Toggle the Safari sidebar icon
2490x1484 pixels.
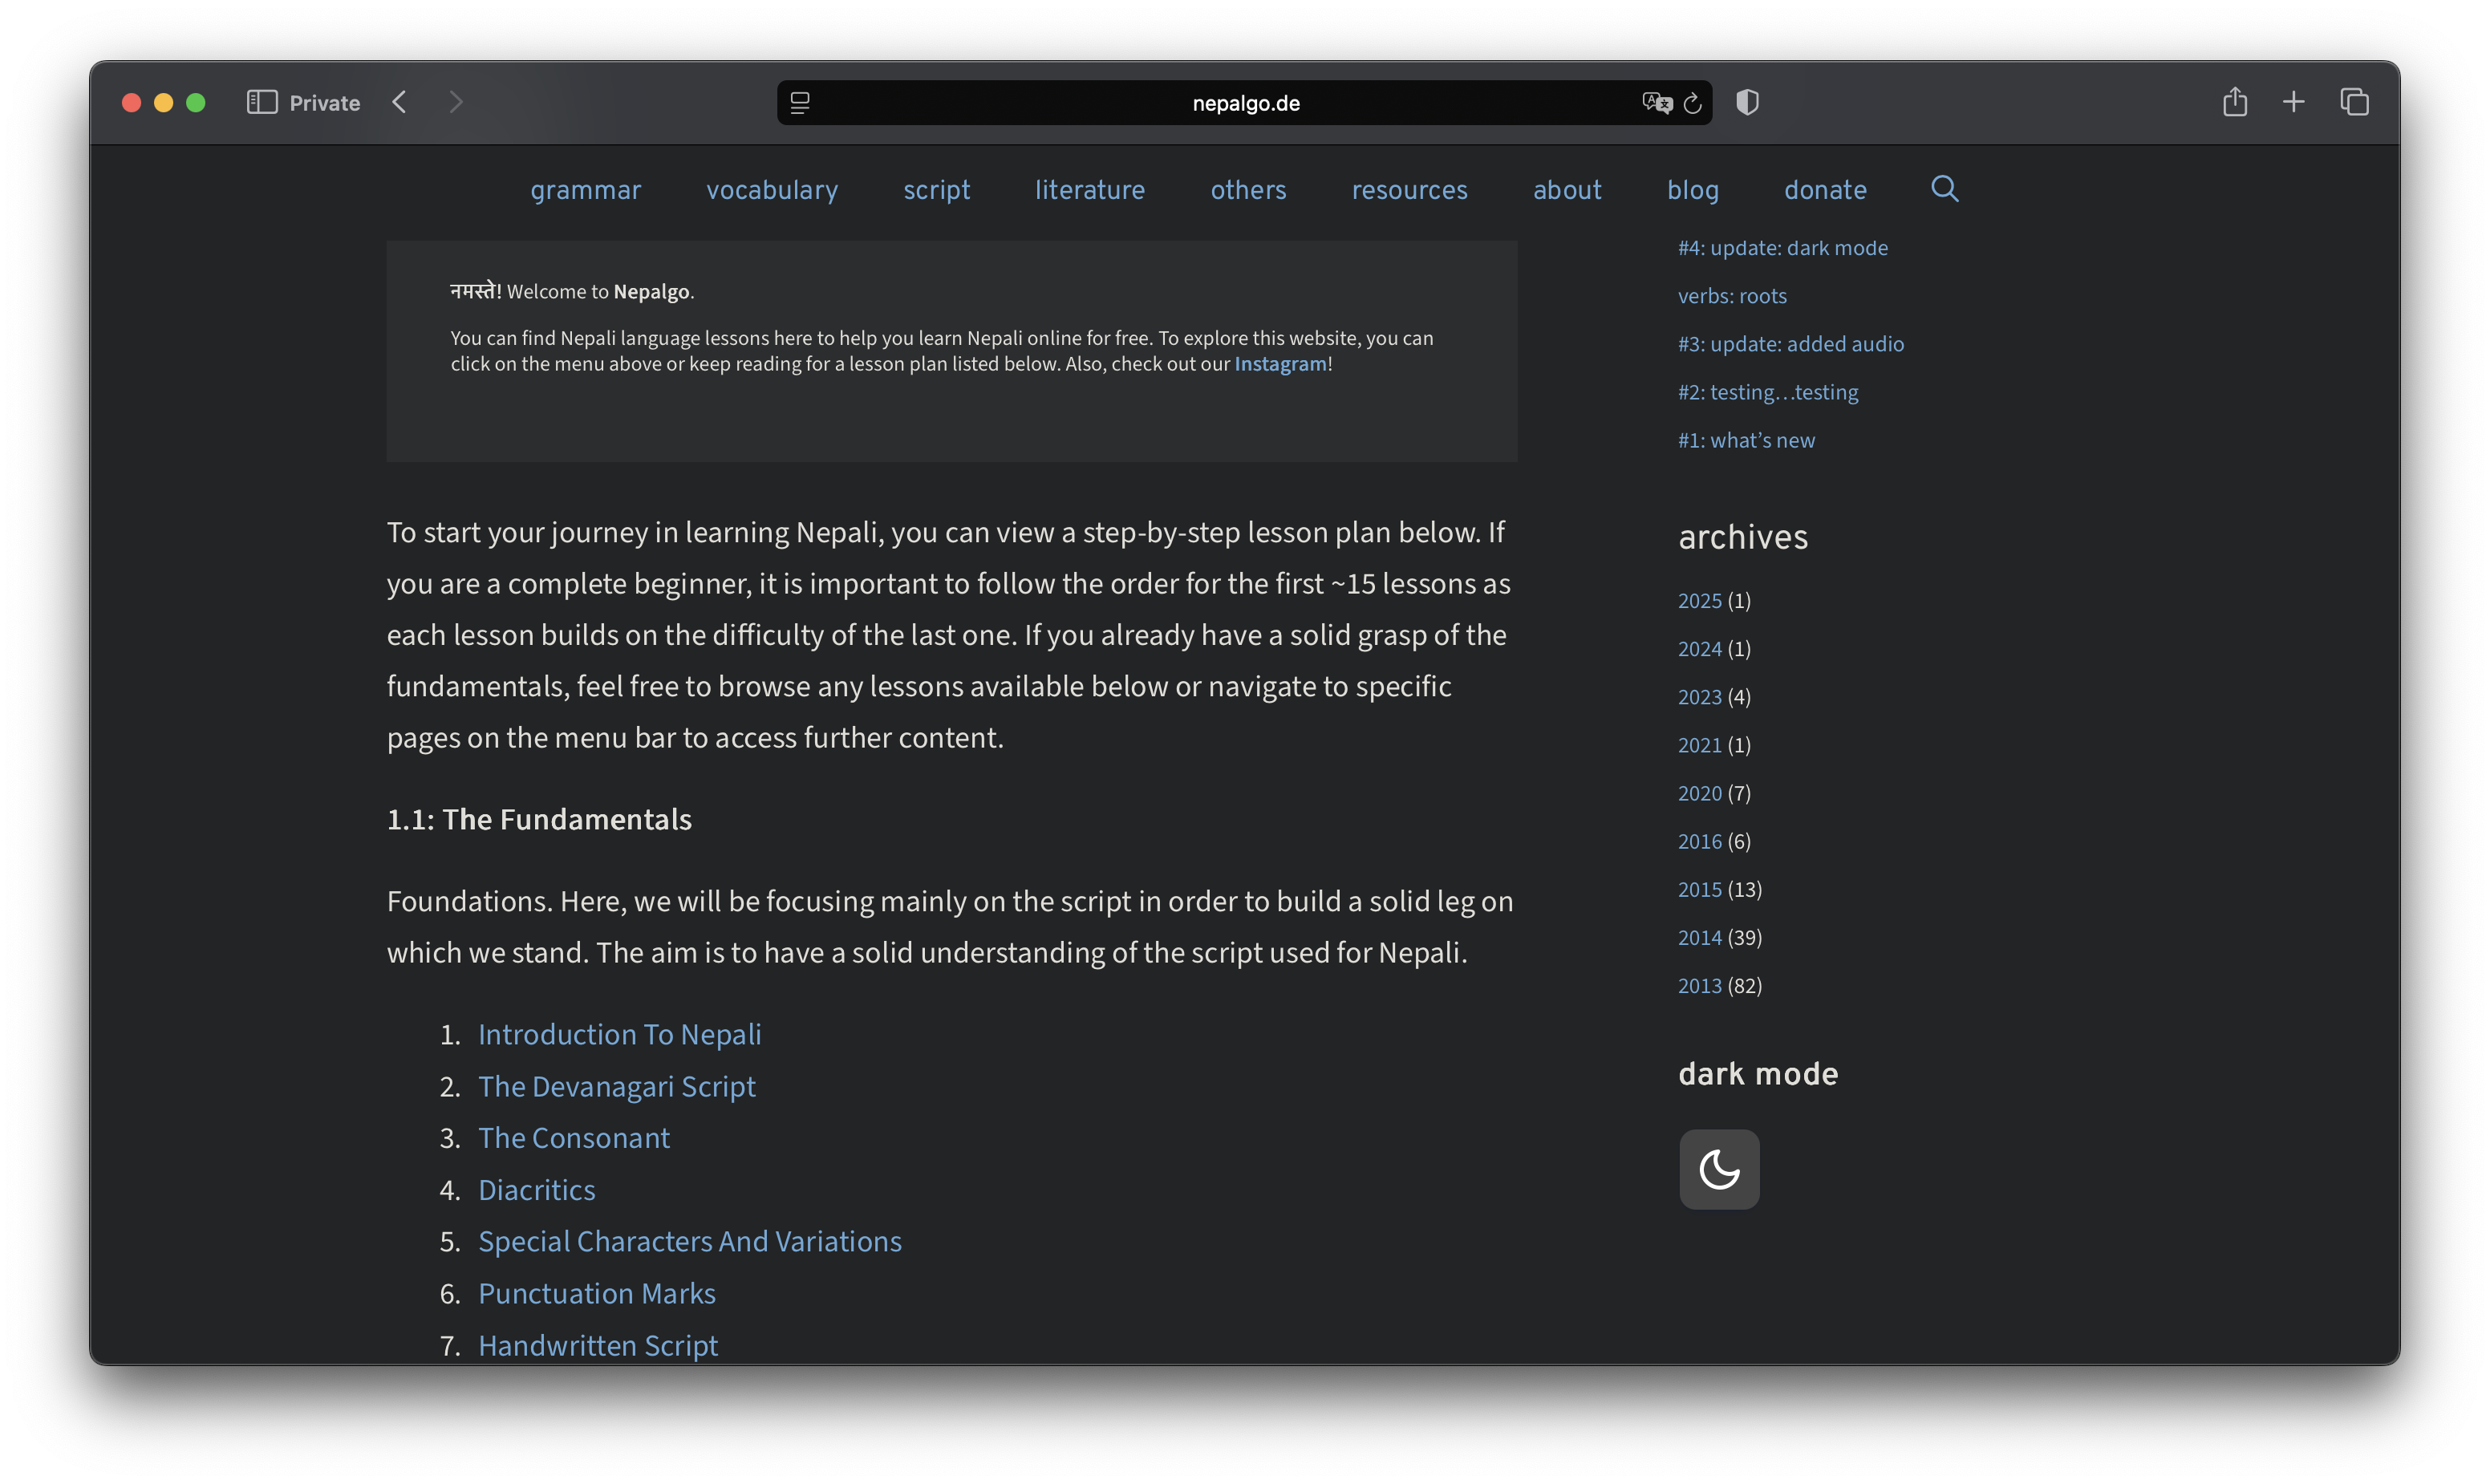[262, 102]
